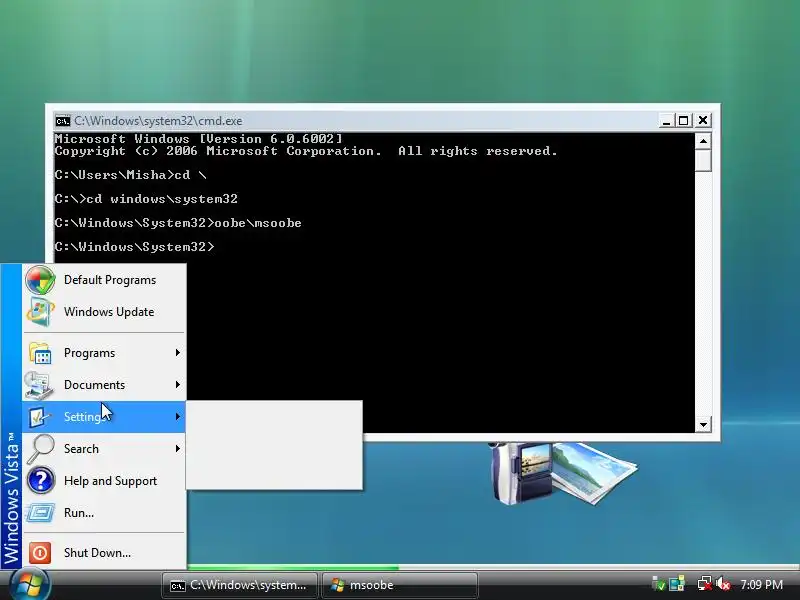Image resolution: width=800 pixels, height=600 pixels.
Task: Open Default Programs from Start menu
Action: 104,280
